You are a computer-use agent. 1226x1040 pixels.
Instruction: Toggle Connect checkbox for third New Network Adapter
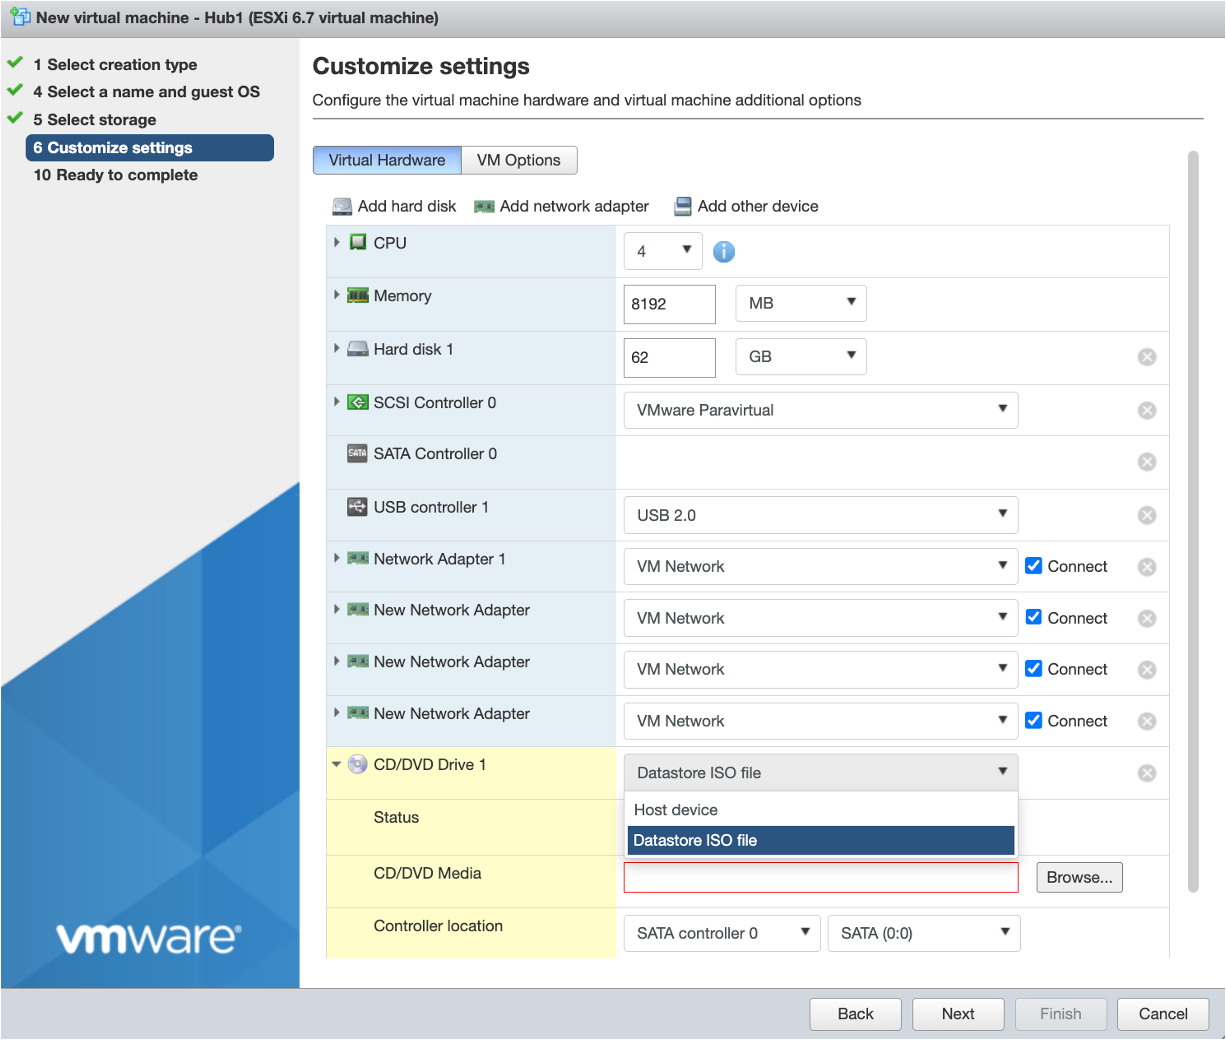[x=1034, y=720]
